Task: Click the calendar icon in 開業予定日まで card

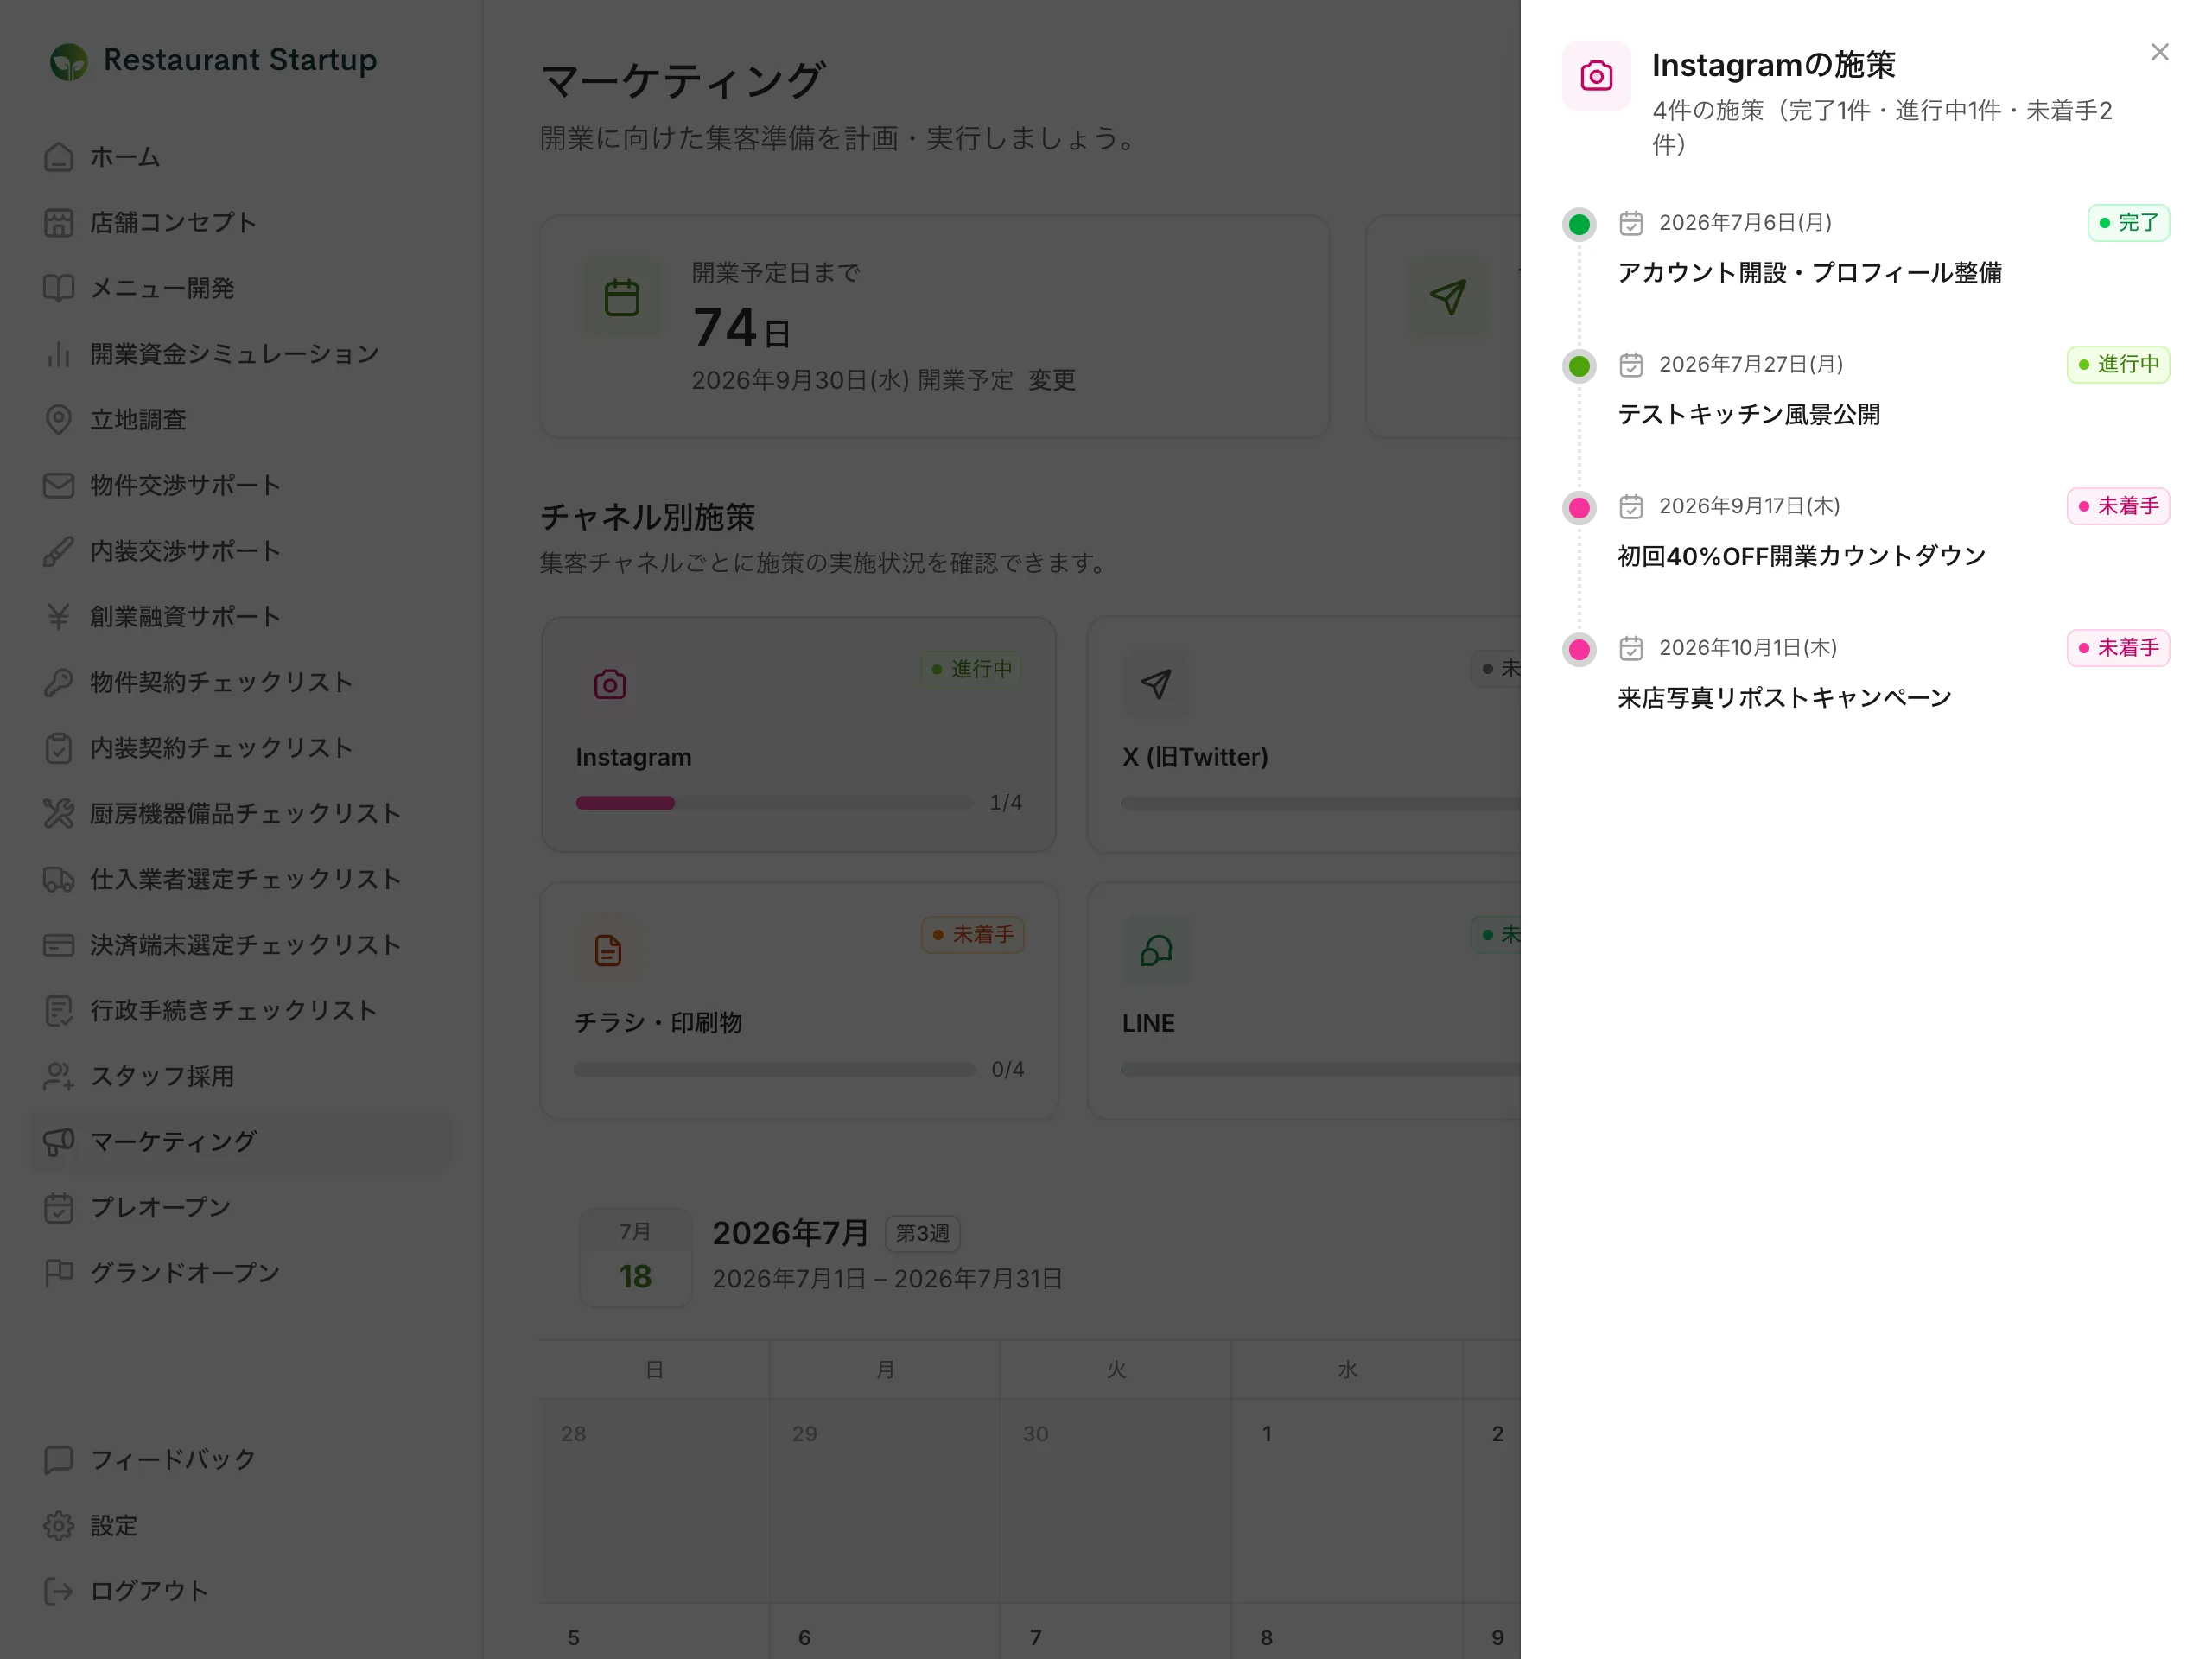Action: pos(622,298)
